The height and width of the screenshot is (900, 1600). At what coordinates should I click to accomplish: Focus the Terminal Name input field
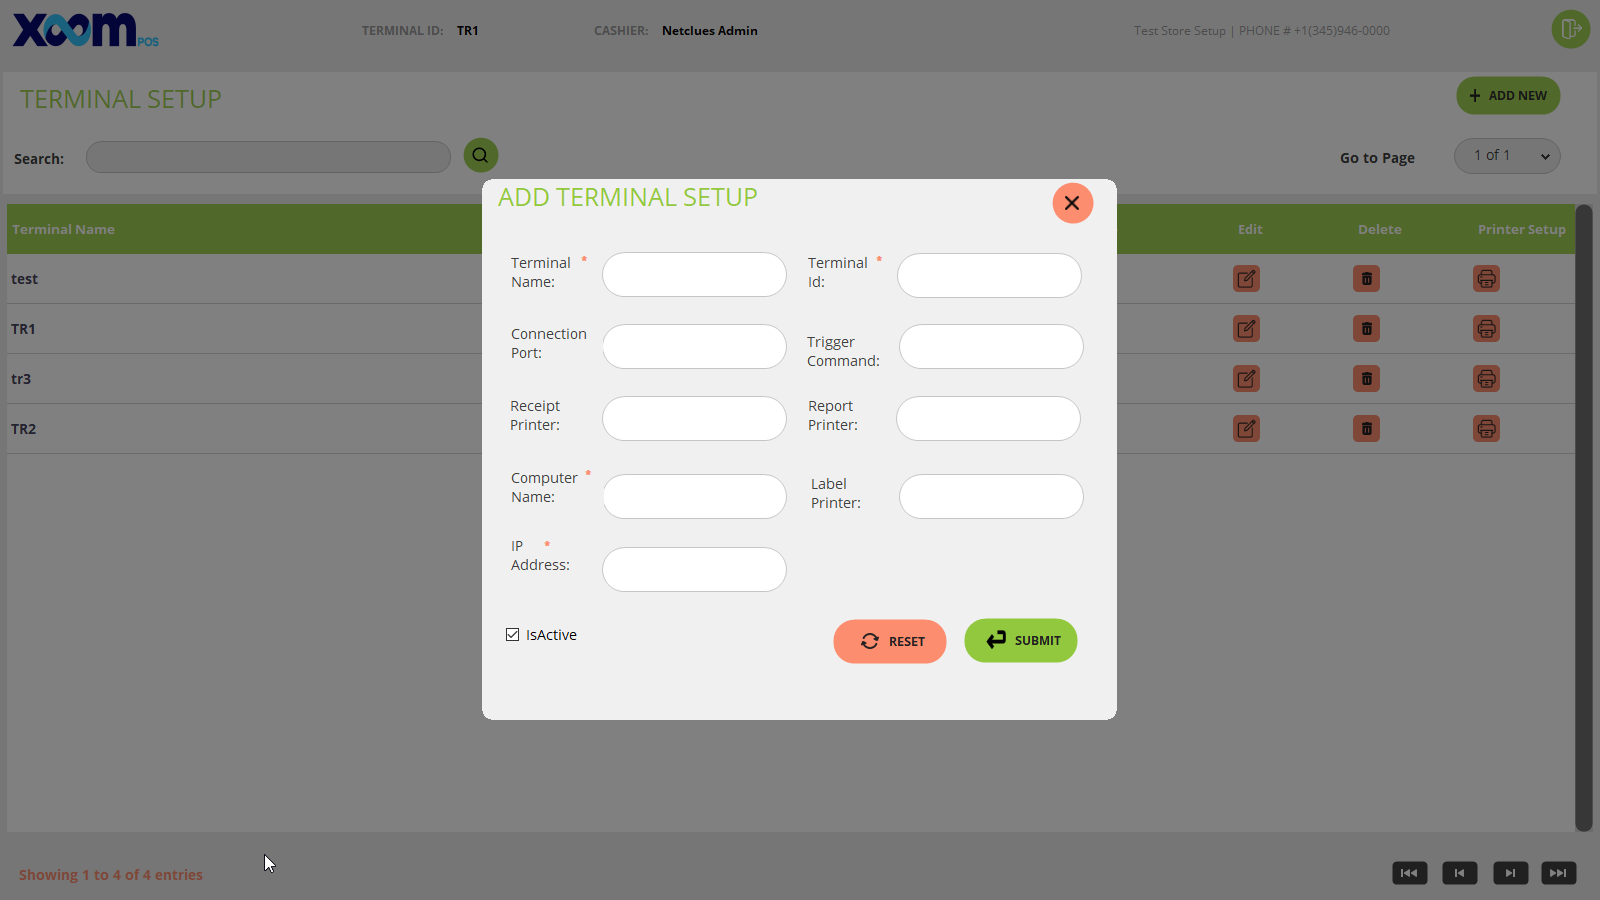click(694, 275)
